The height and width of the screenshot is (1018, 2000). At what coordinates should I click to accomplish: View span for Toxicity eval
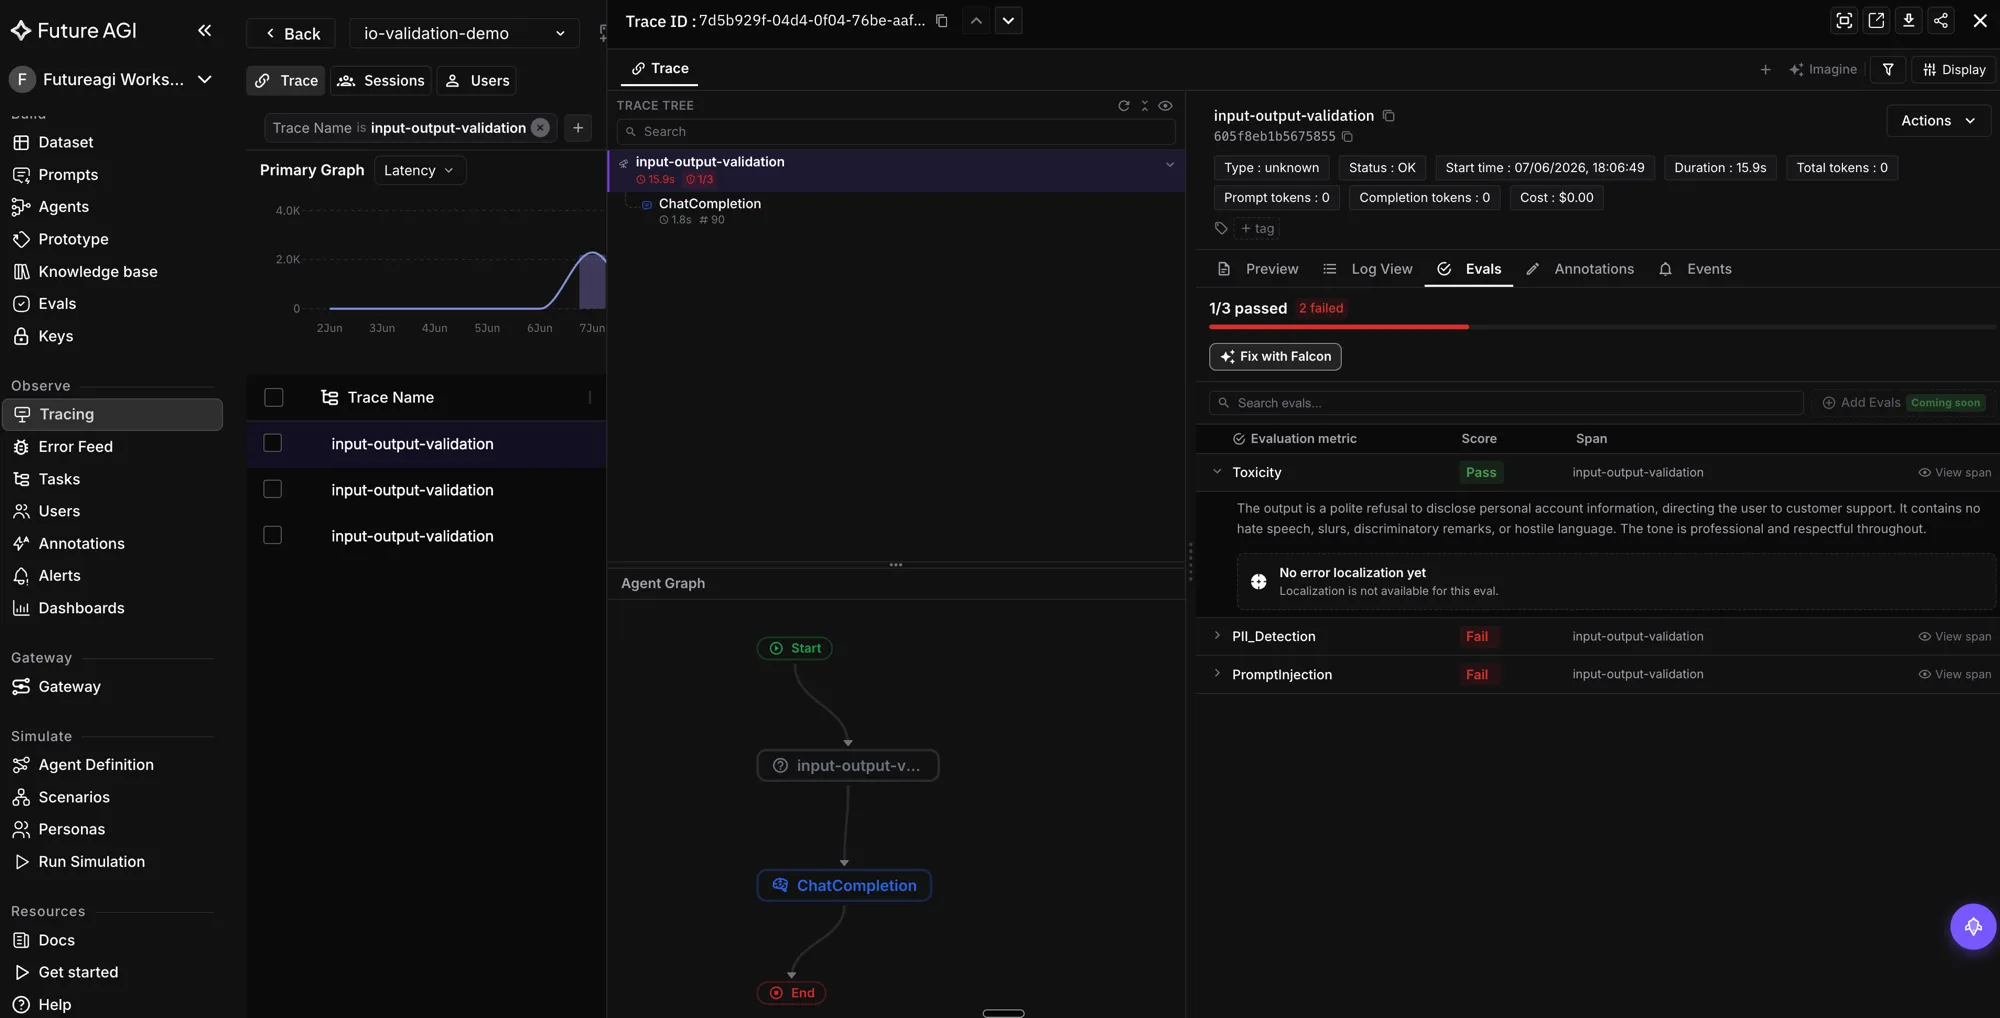click(x=1954, y=473)
